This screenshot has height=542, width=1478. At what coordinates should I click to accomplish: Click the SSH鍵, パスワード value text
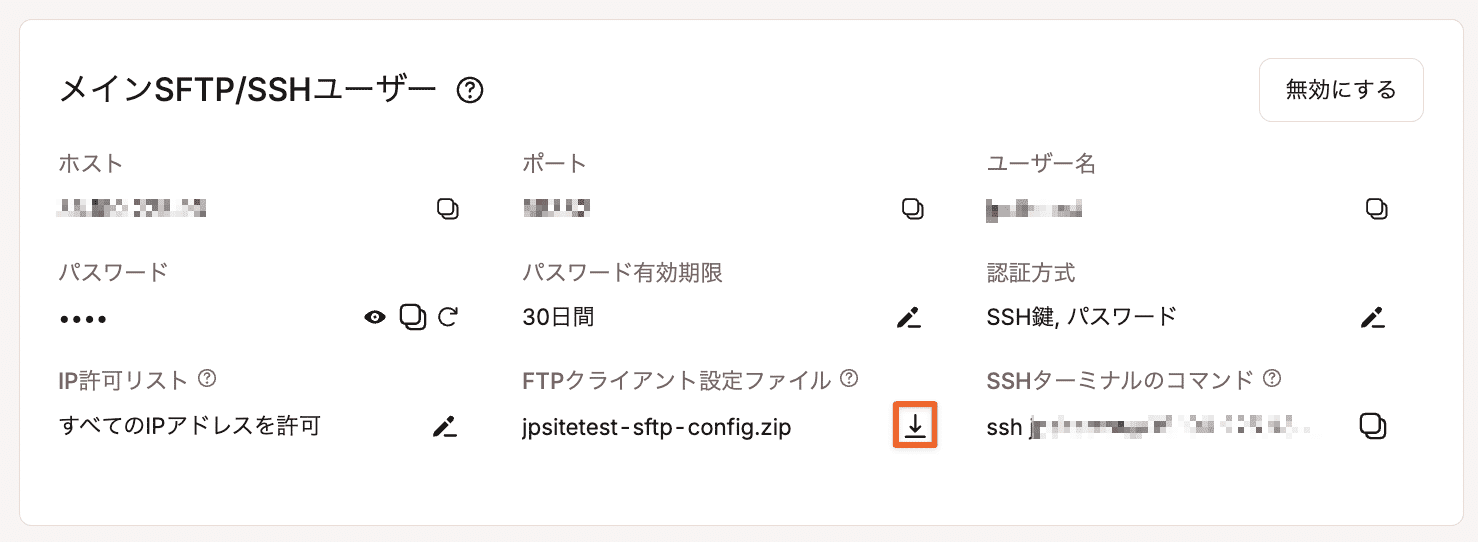tap(1081, 318)
